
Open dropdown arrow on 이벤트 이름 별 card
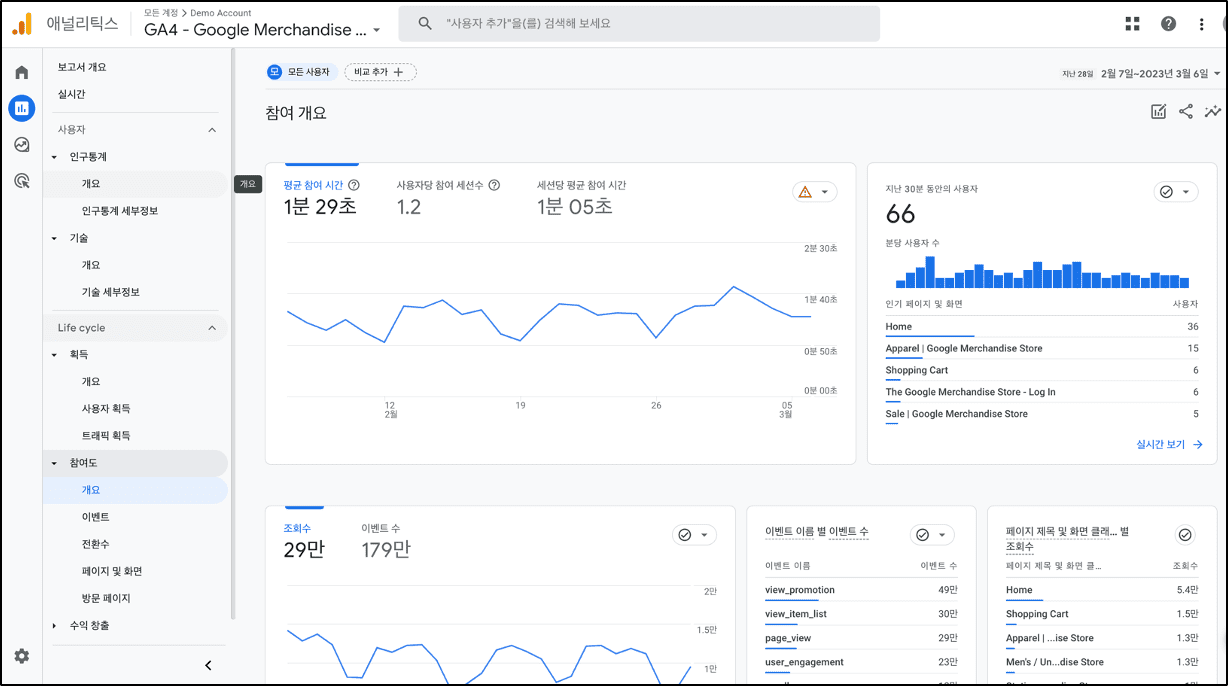[942, 535]
